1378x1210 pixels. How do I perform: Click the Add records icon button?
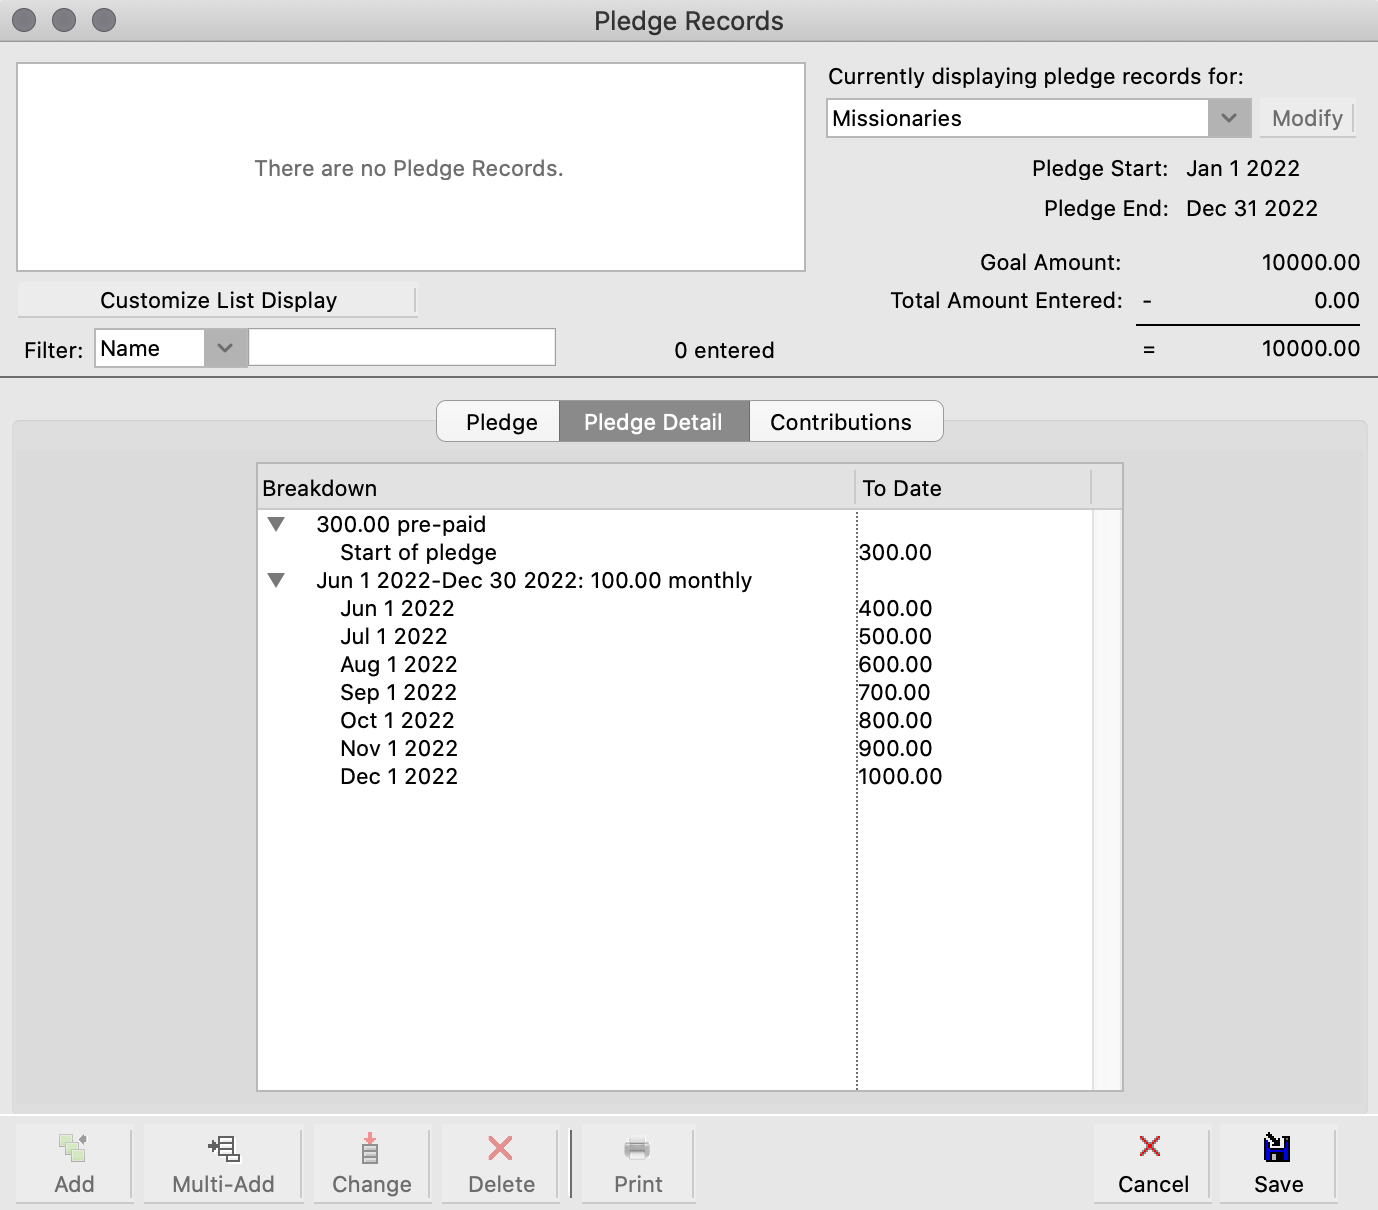(74, 1164)
